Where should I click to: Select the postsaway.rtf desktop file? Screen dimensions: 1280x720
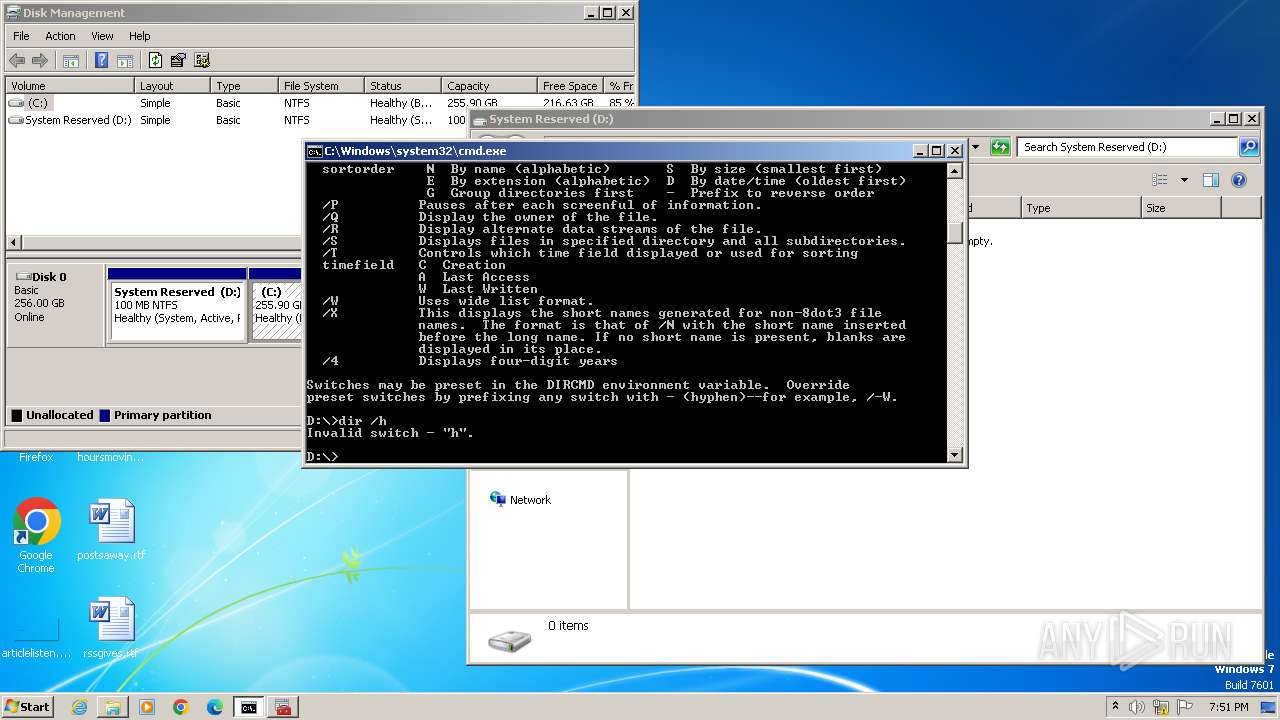[x=111, y=530]
